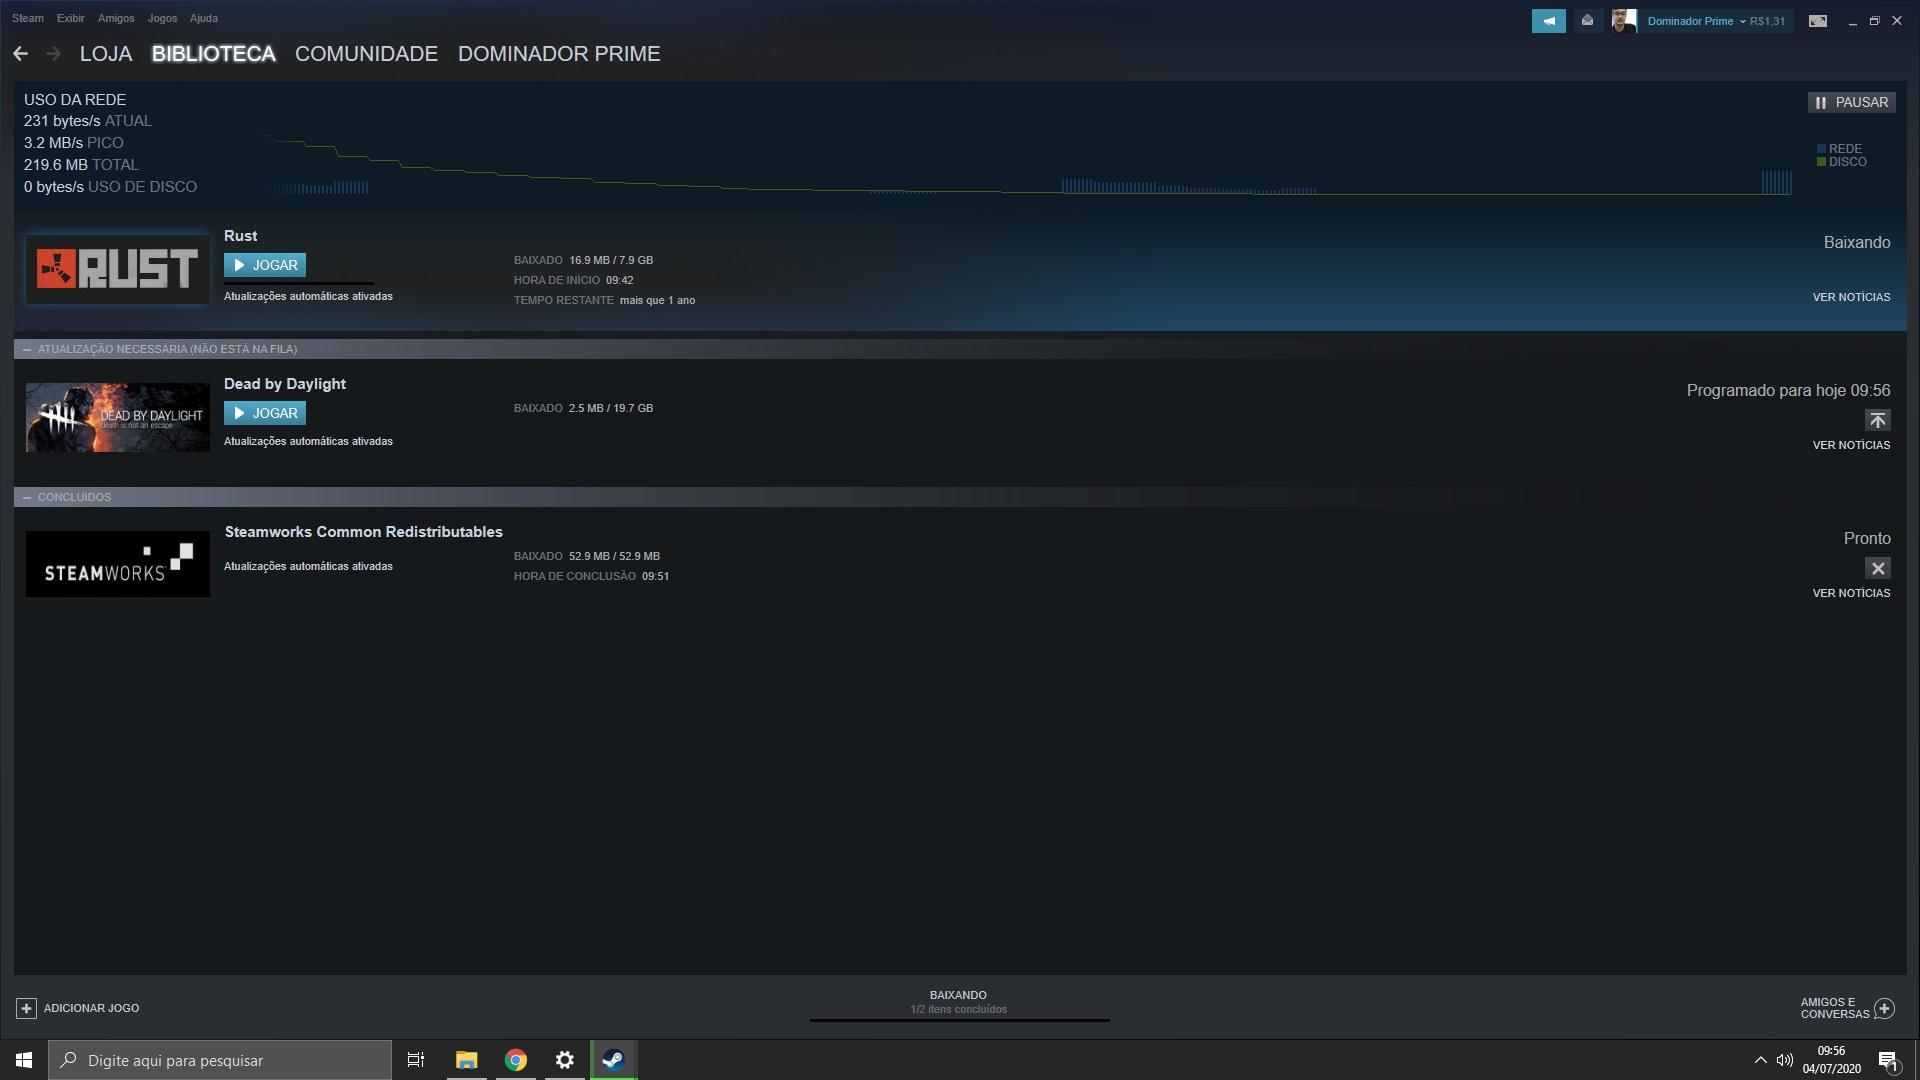The width and height of the screenshot is (1920, 1080).
Task: Click the Dead by Daylight title
Action: point(285,384)
